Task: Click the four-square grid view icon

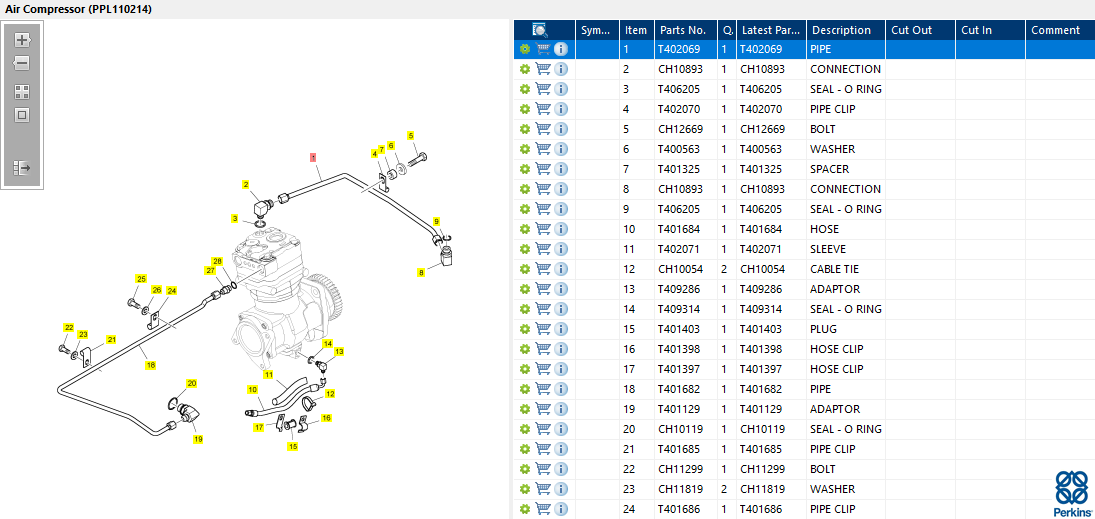Action: tap(22, 91)
